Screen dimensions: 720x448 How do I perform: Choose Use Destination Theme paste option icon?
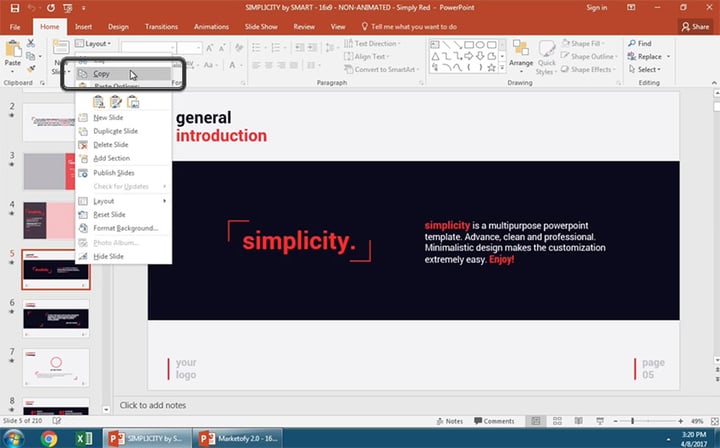click(x=98, y=102)
